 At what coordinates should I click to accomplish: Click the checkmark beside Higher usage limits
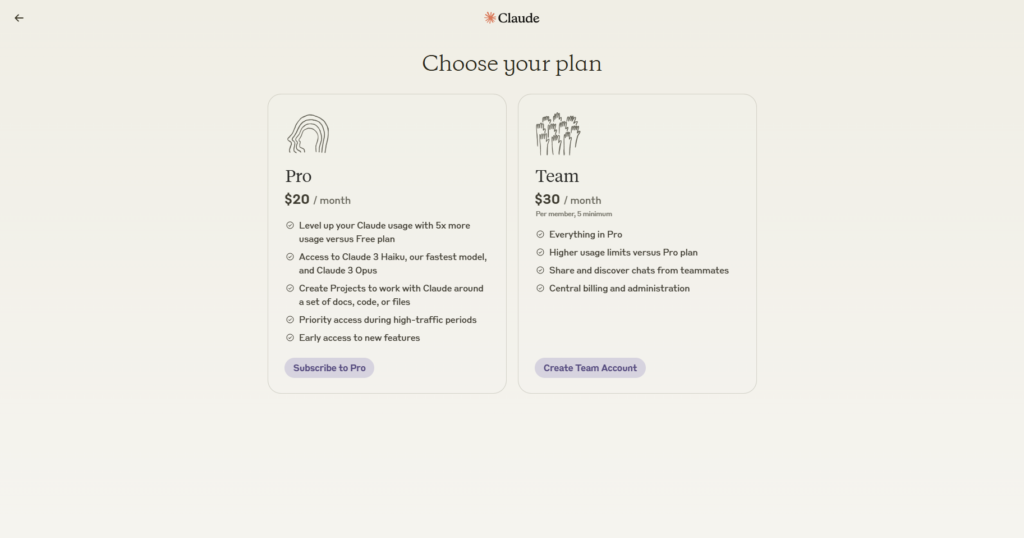[x=540, y=252]
